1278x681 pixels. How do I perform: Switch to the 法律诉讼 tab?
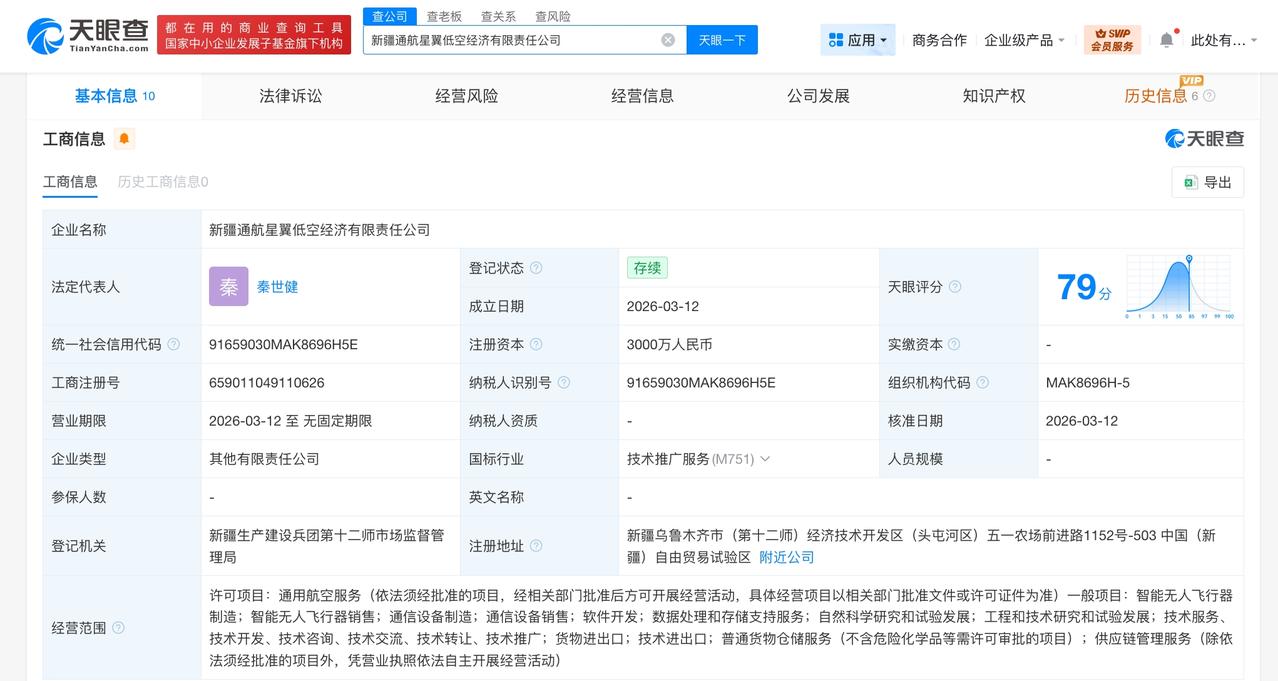pos(289,95)
